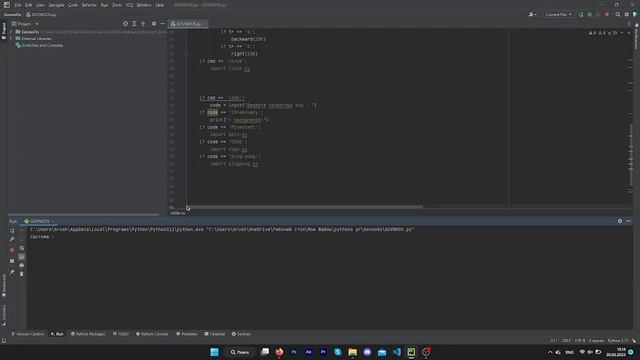The width and height of the screenshot is (640, 360).
Task: Toggle scroll to end in Run console
Action: [x=22, y=257]
